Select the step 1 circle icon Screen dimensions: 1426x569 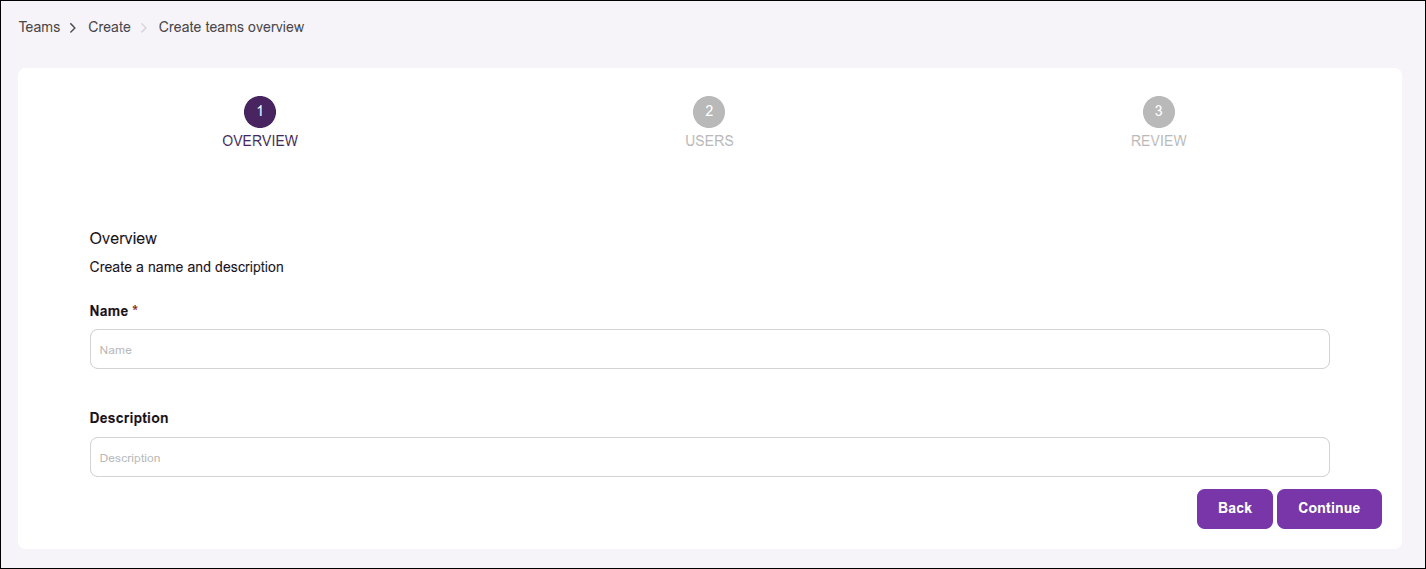[260, 112]
